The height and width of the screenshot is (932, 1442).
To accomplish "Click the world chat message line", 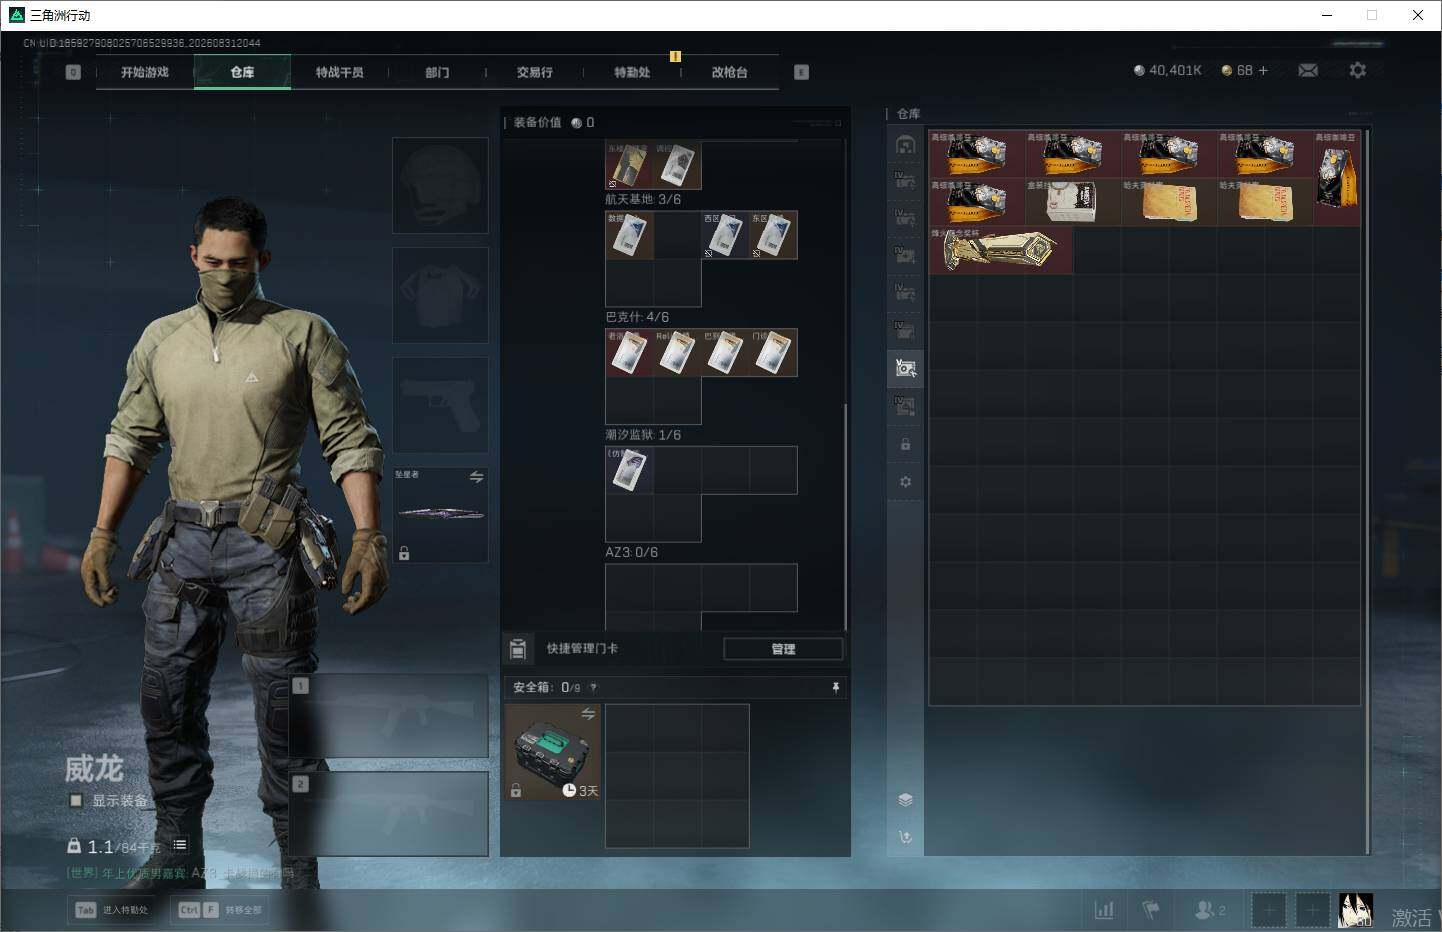I will [x=180, y=873].
